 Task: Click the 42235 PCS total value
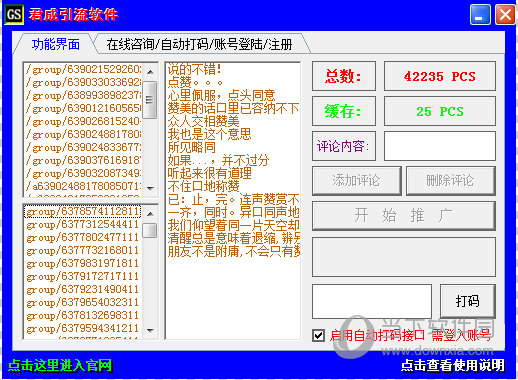[x=440, y=76]
